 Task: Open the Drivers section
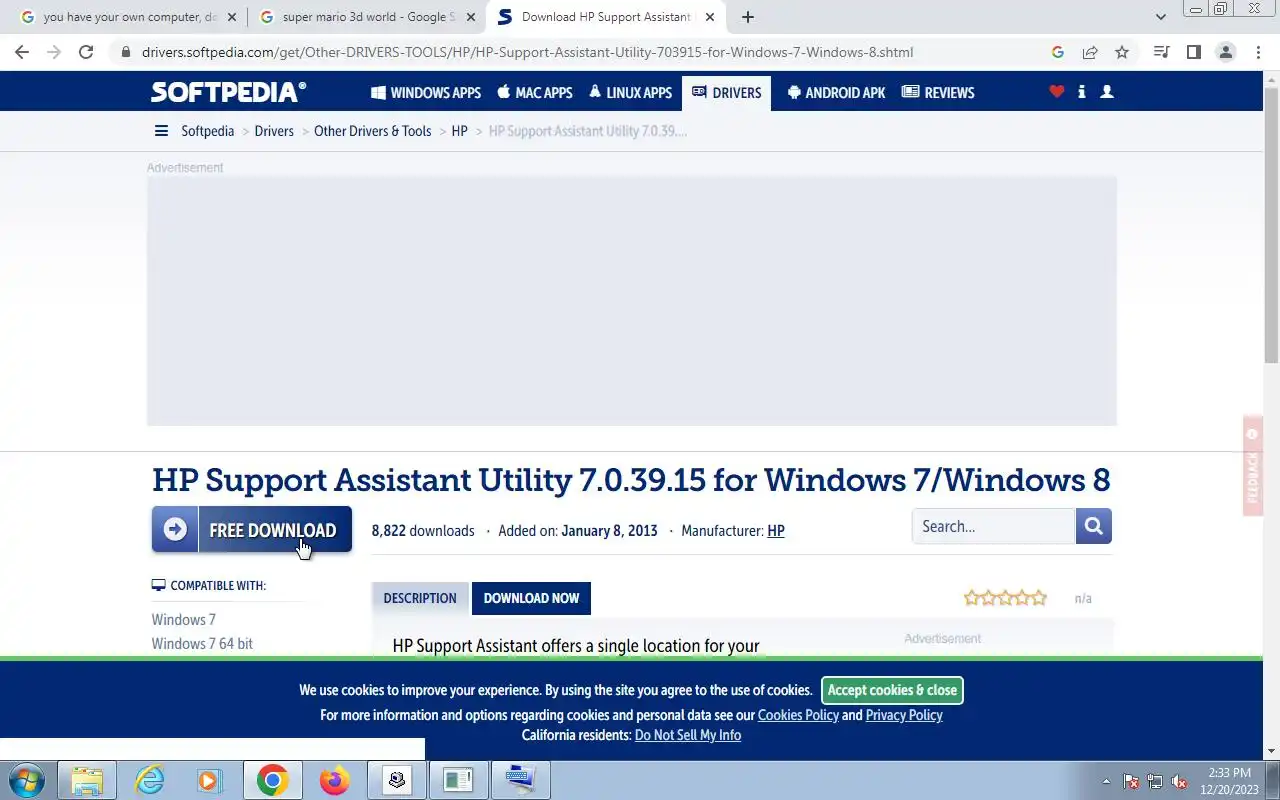[x=727, y=92]
